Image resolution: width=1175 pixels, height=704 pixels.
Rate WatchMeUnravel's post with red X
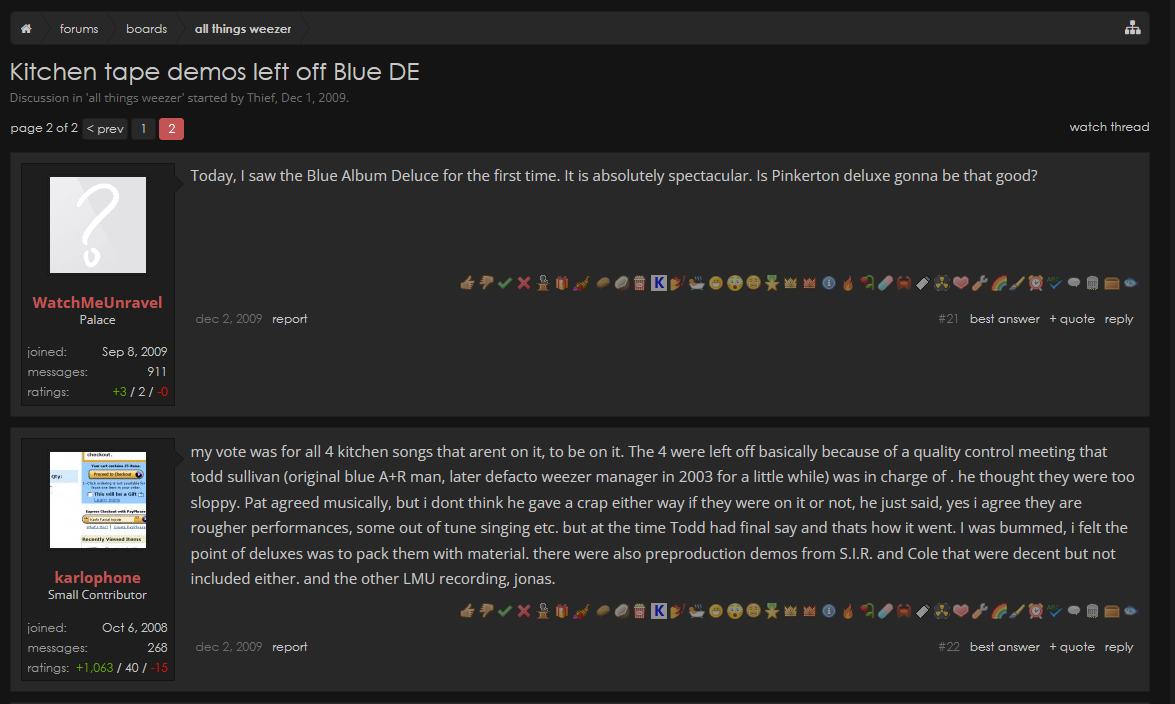click(524, 283)
